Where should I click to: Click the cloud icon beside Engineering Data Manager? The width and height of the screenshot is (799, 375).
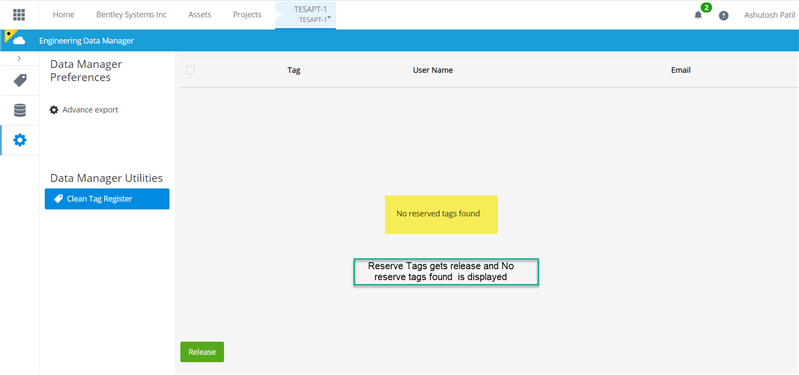pos(19,41)
